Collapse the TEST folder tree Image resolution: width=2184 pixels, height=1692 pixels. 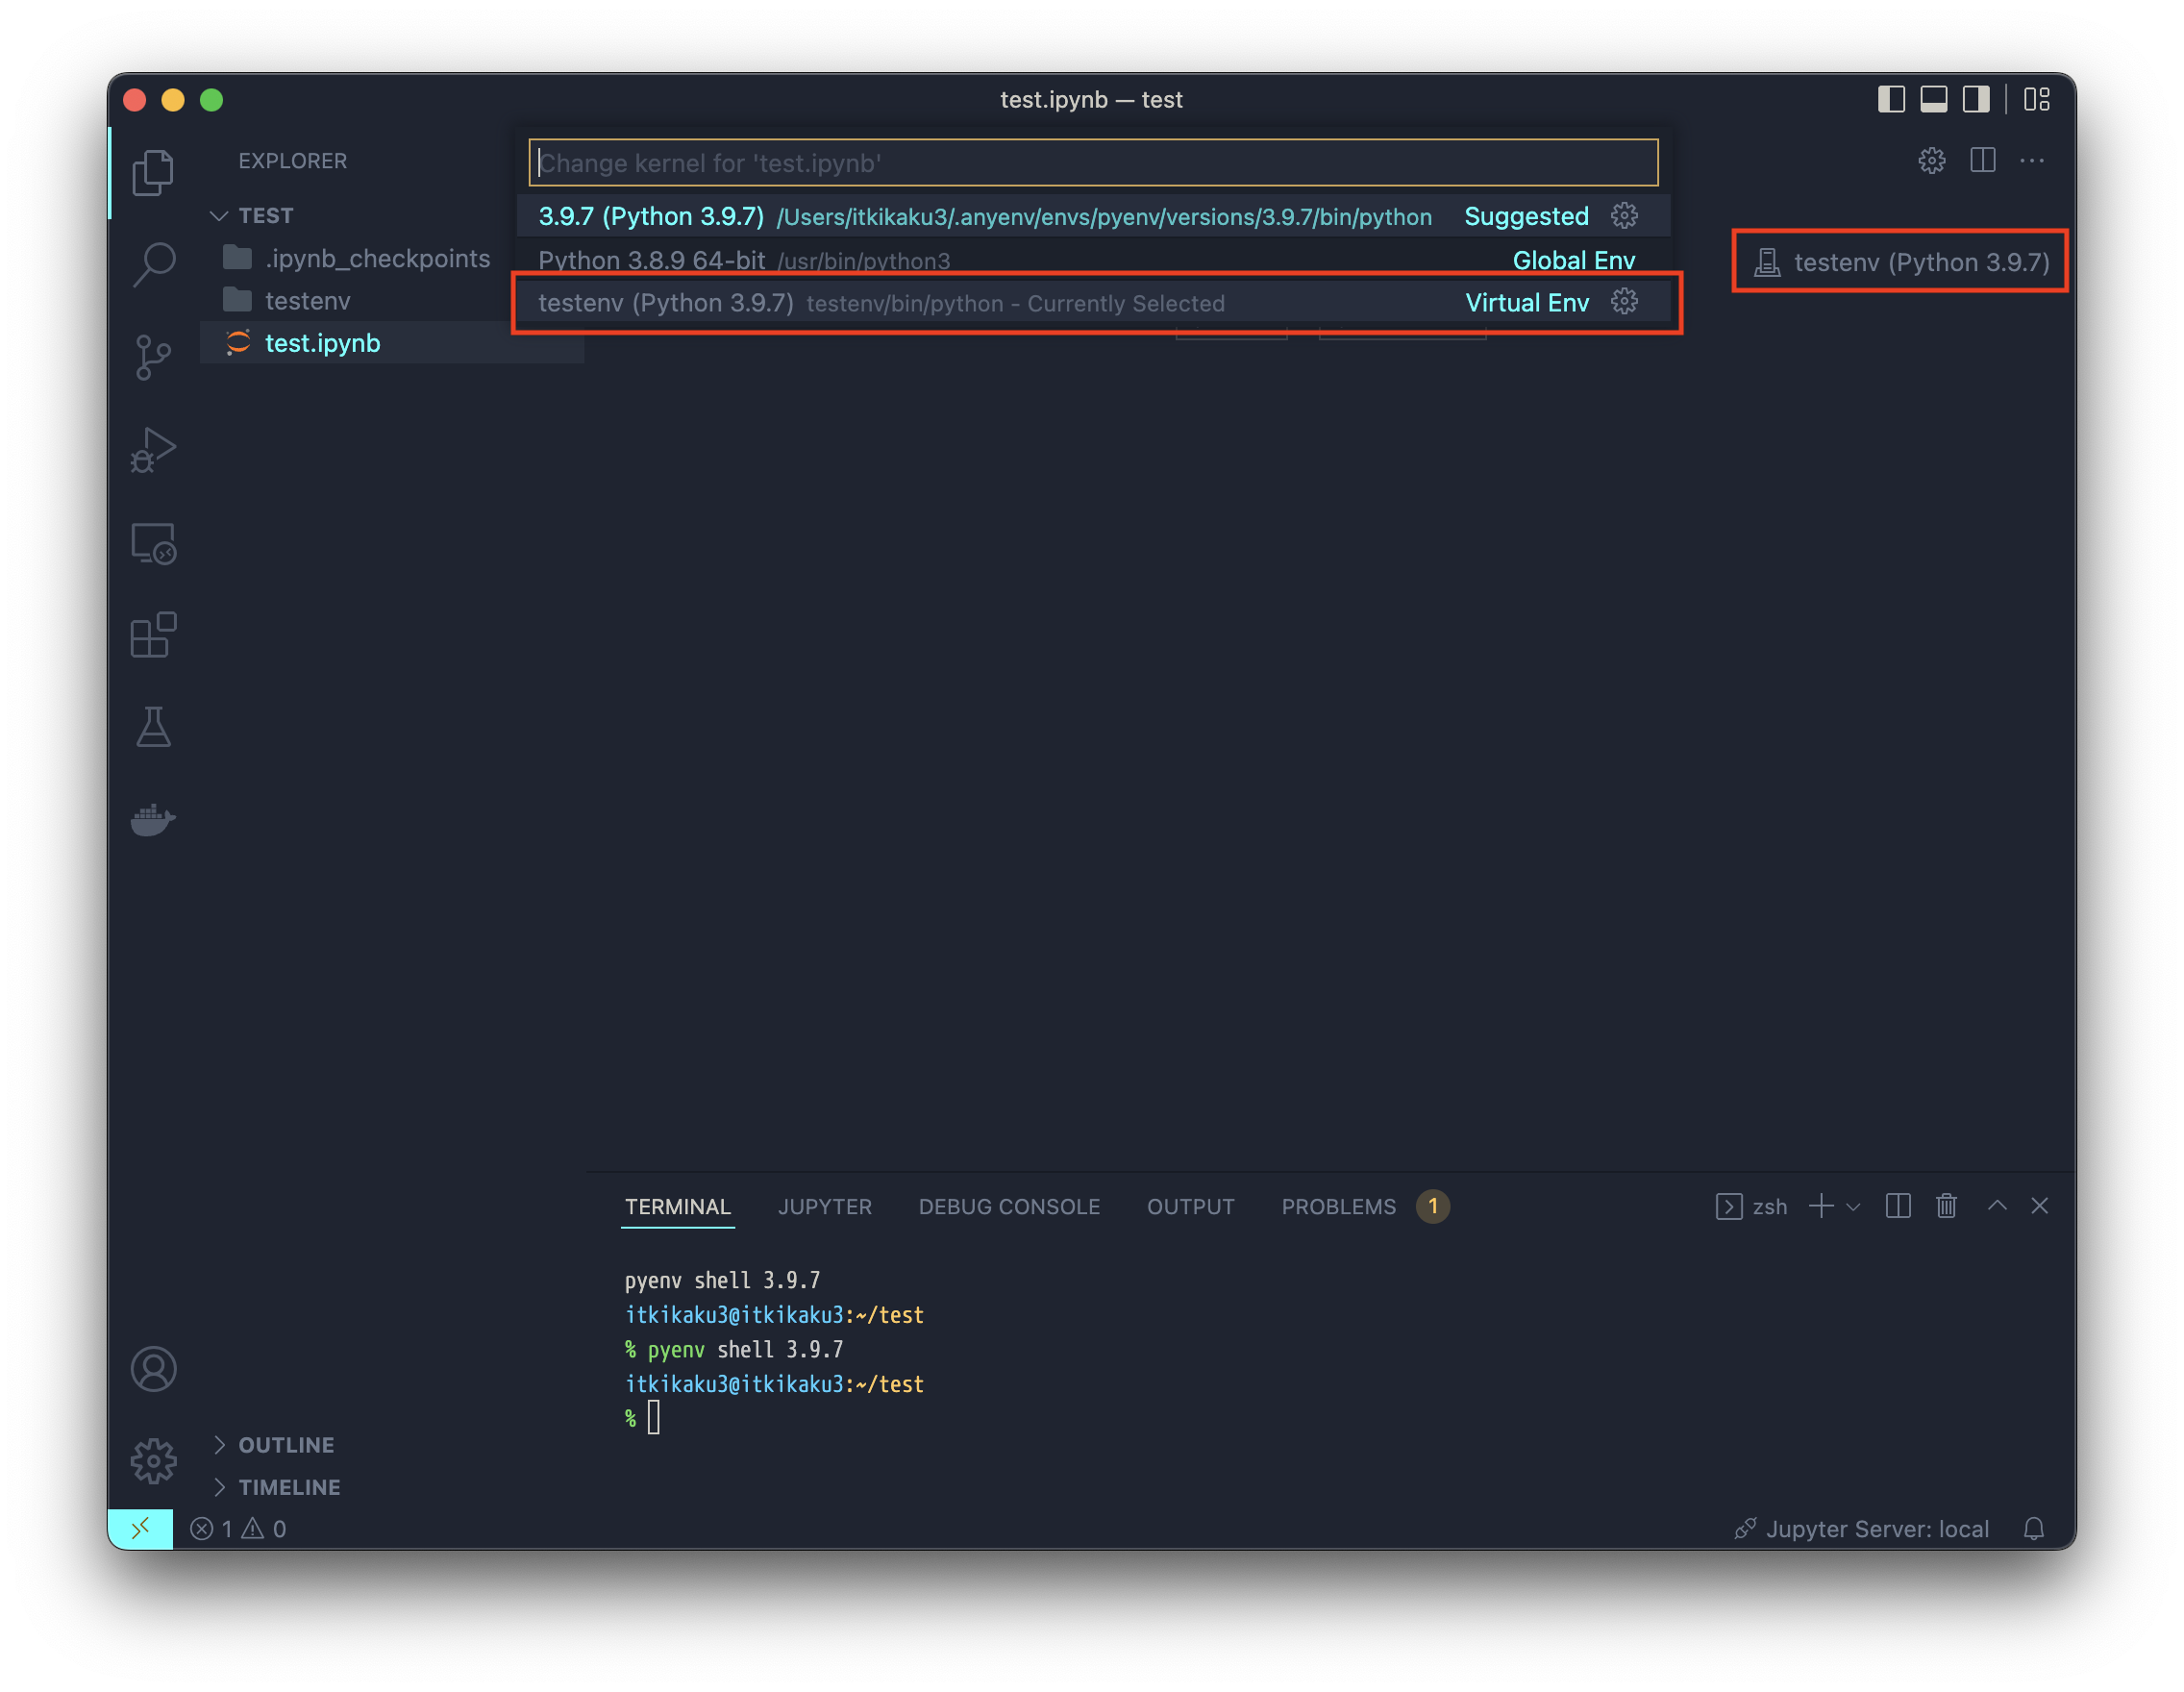point(219,216)
